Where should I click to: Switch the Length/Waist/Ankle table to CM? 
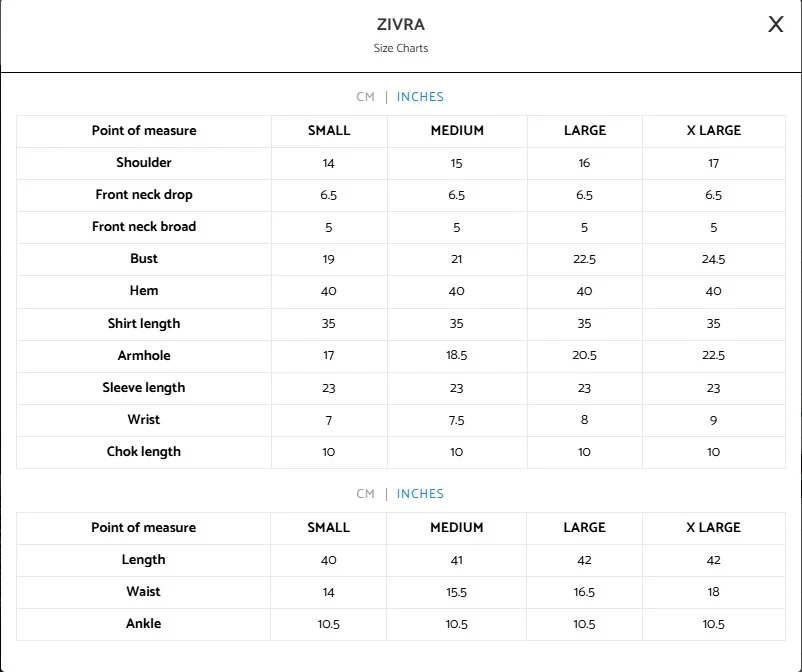click(365, 494)
